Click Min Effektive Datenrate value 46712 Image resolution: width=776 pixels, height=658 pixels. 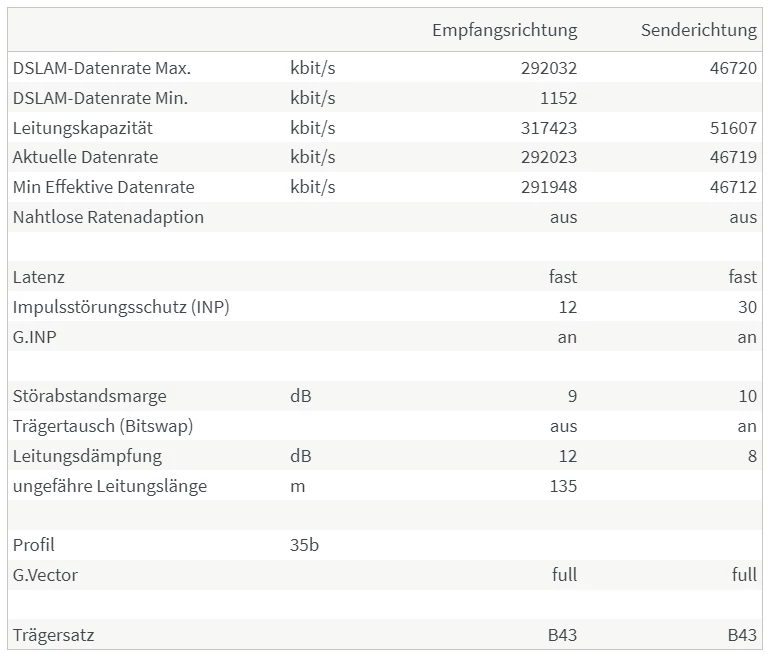point(733,188)
